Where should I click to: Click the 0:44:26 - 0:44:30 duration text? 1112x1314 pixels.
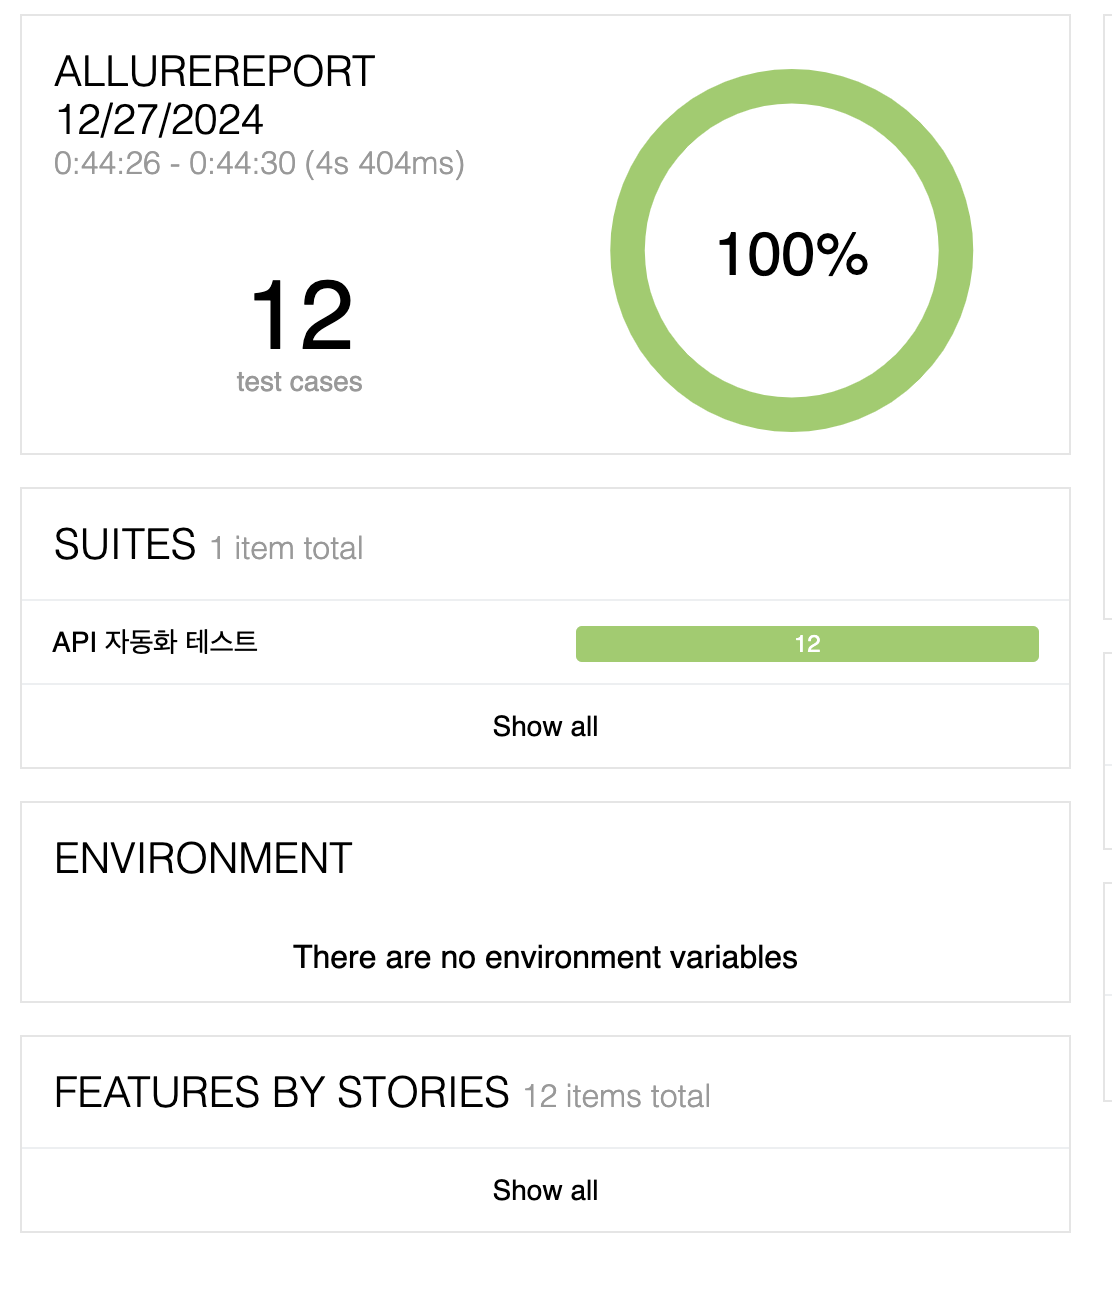259,163
